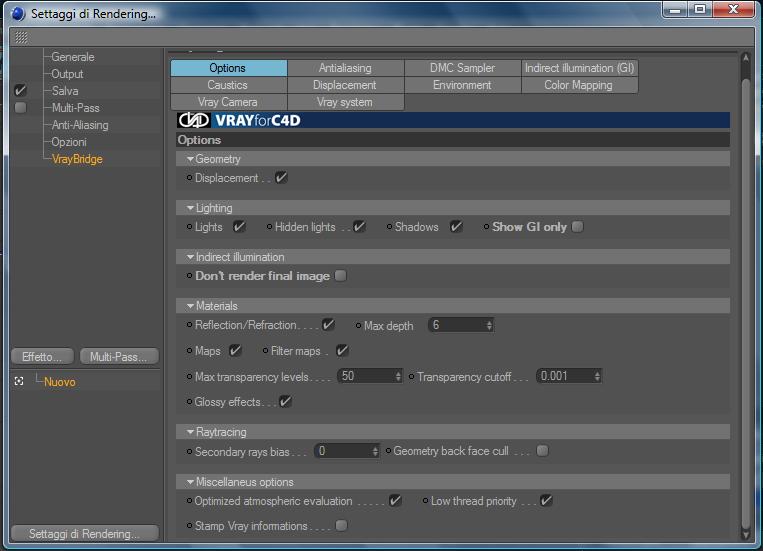Uncheck Optimized atmospheric evaluation
This screenshot has width=763, height=551.
395,500
